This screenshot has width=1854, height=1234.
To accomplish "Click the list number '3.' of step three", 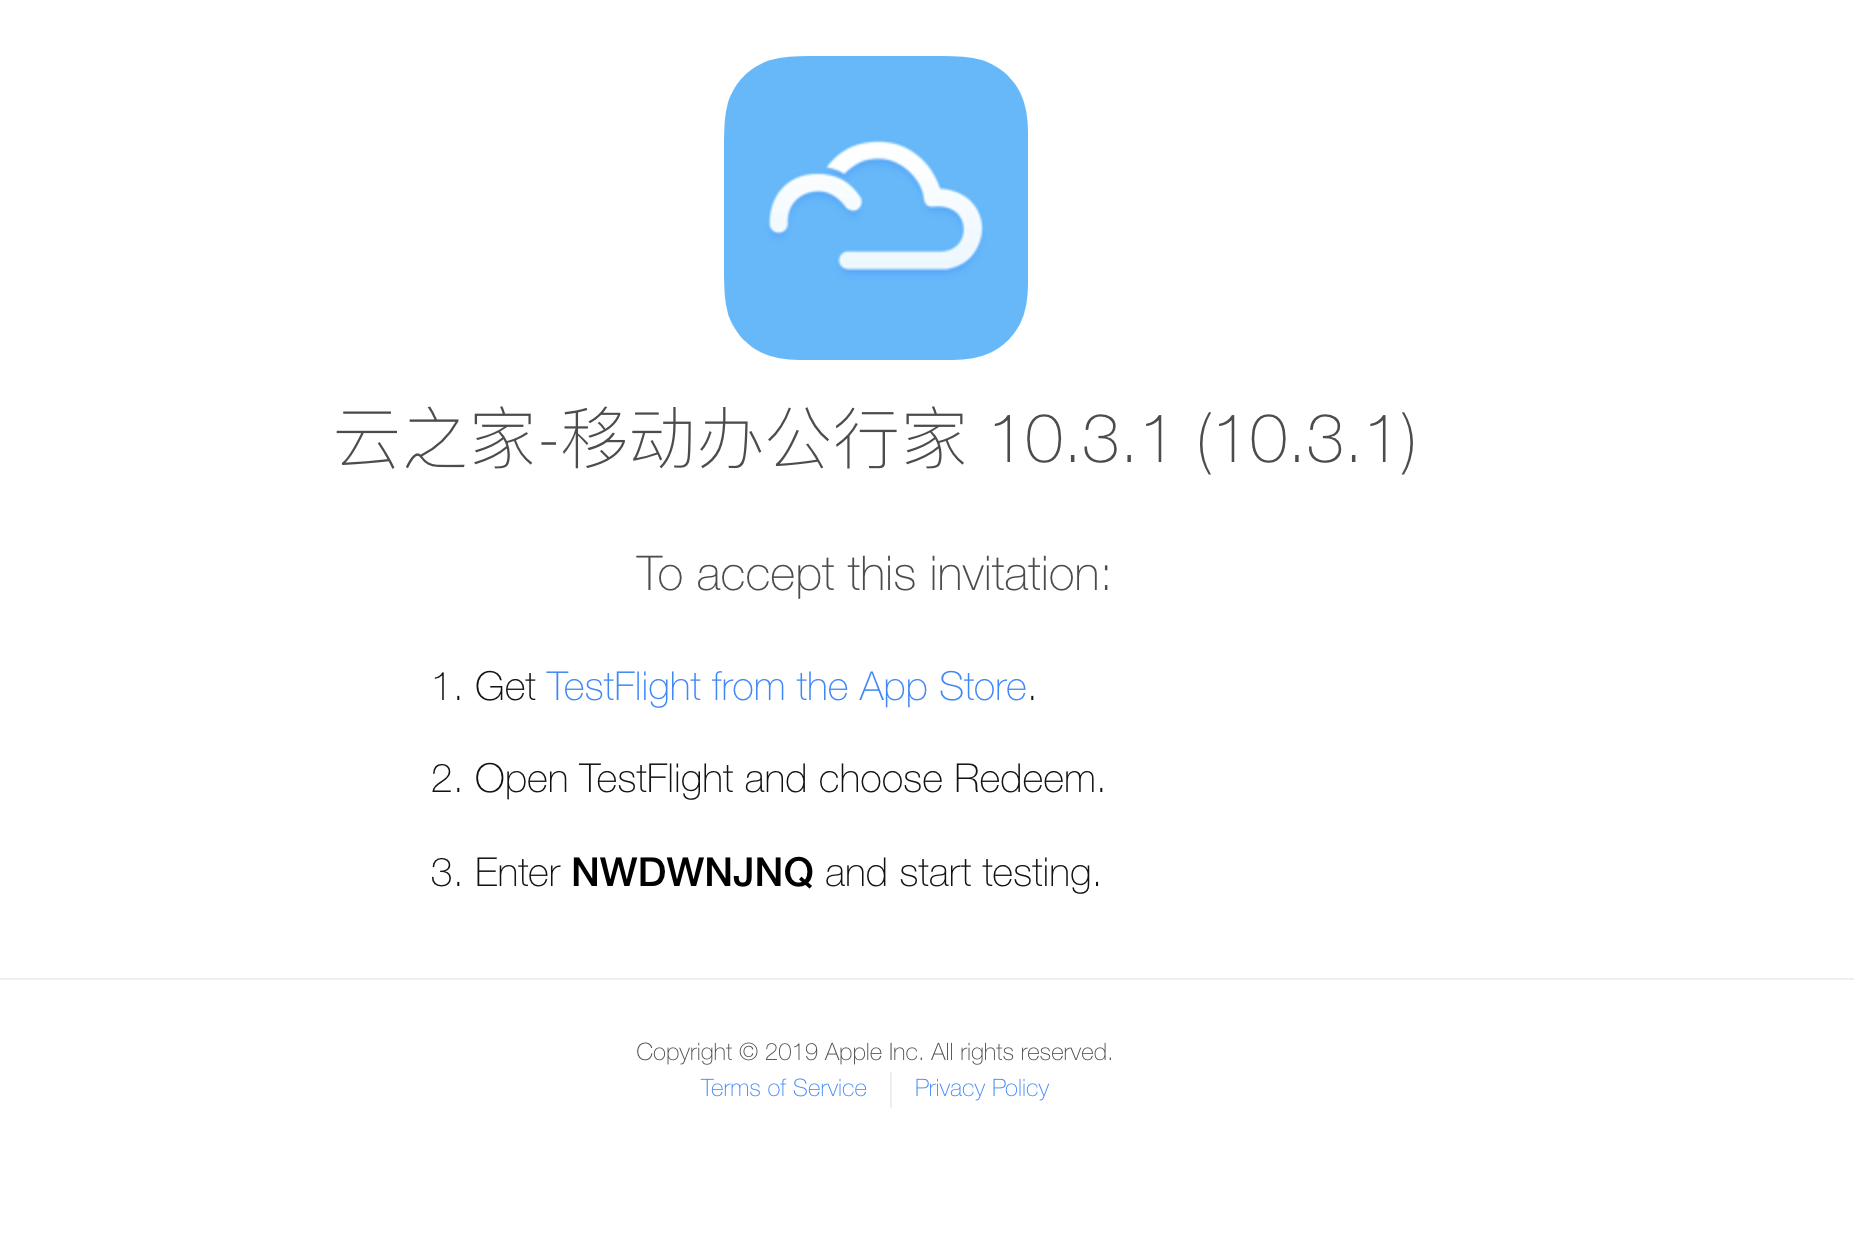I will 446,873.
